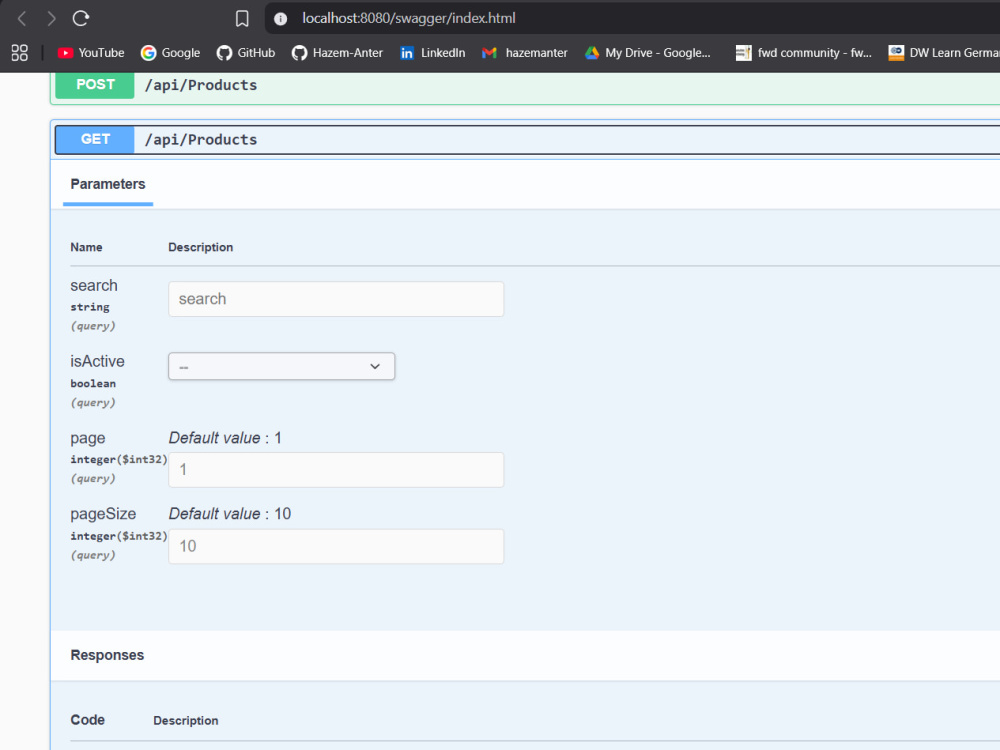
Task: Click the 'pageSize' parameter name label
Action: (103, 514)
